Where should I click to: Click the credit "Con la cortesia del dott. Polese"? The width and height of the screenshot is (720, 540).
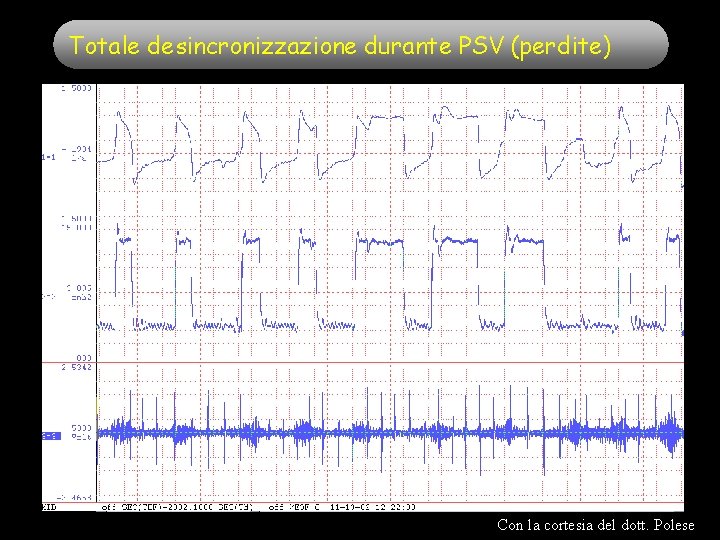click(596, 524)
